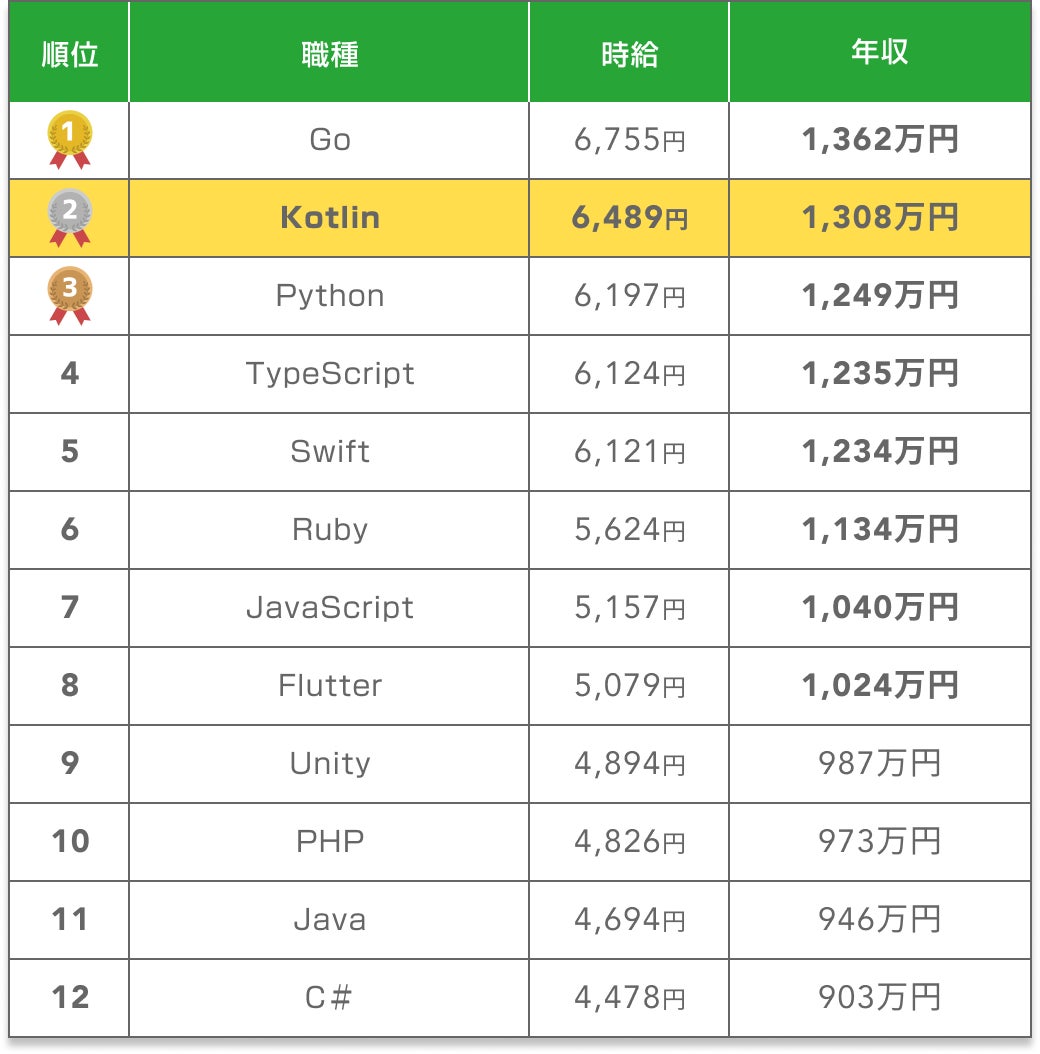Image resolution: width=1040 pixels, height=1054 pixels.
Task: Select the rank number 10 cell
Action: [x=70, y=842]
